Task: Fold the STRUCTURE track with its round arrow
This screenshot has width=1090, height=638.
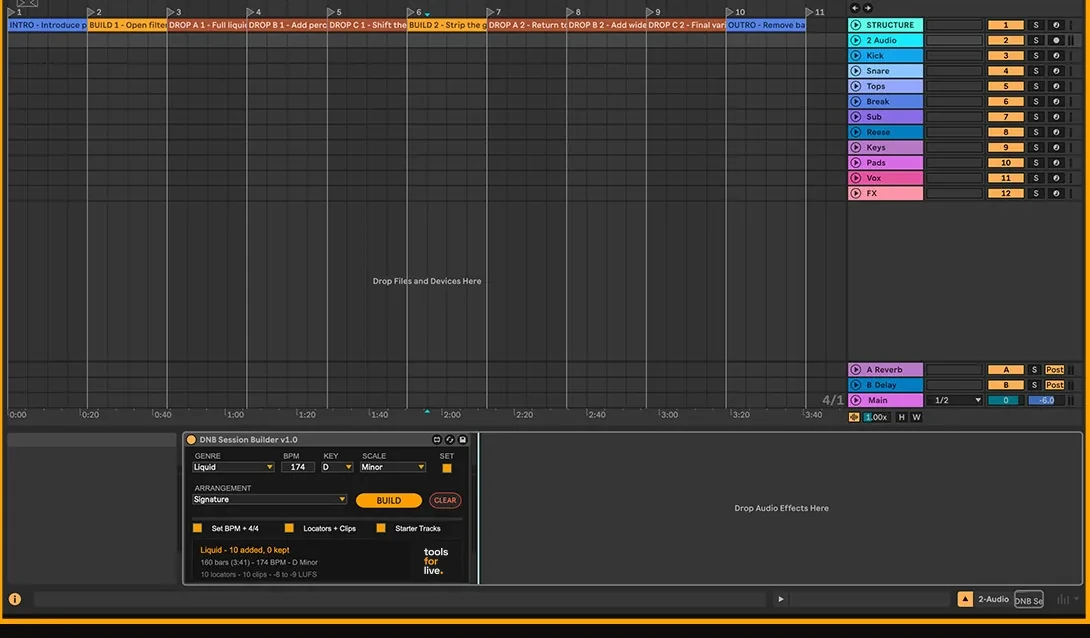Action: tap(856, 25)
